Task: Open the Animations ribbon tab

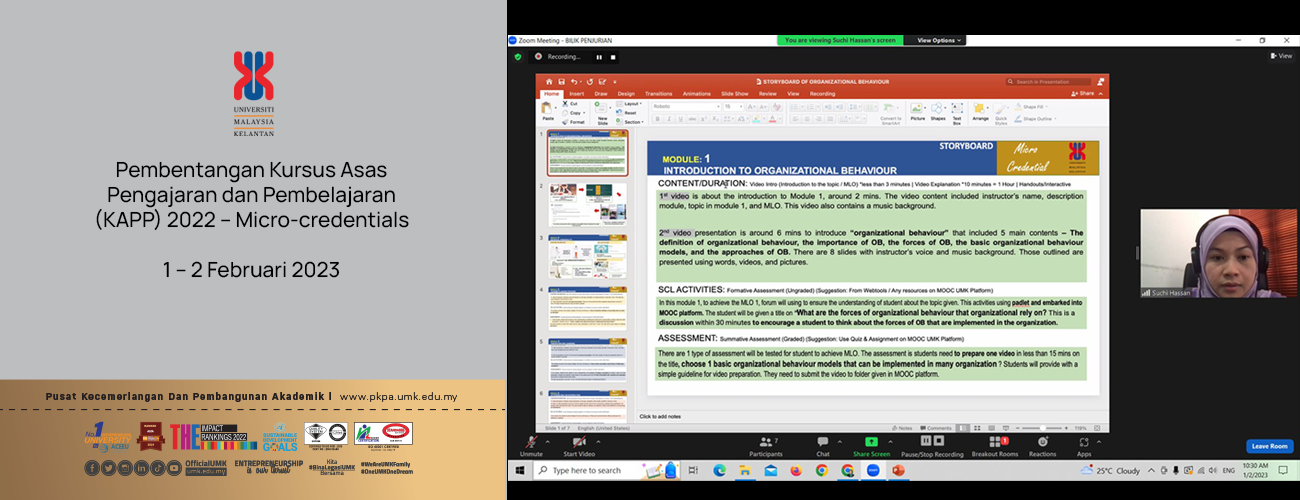Action: click(696, 94)
